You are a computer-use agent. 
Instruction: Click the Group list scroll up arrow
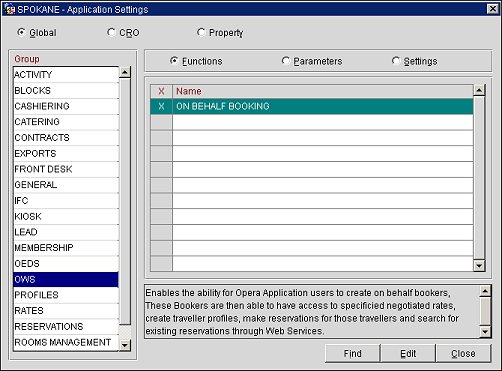click(125, 72)
